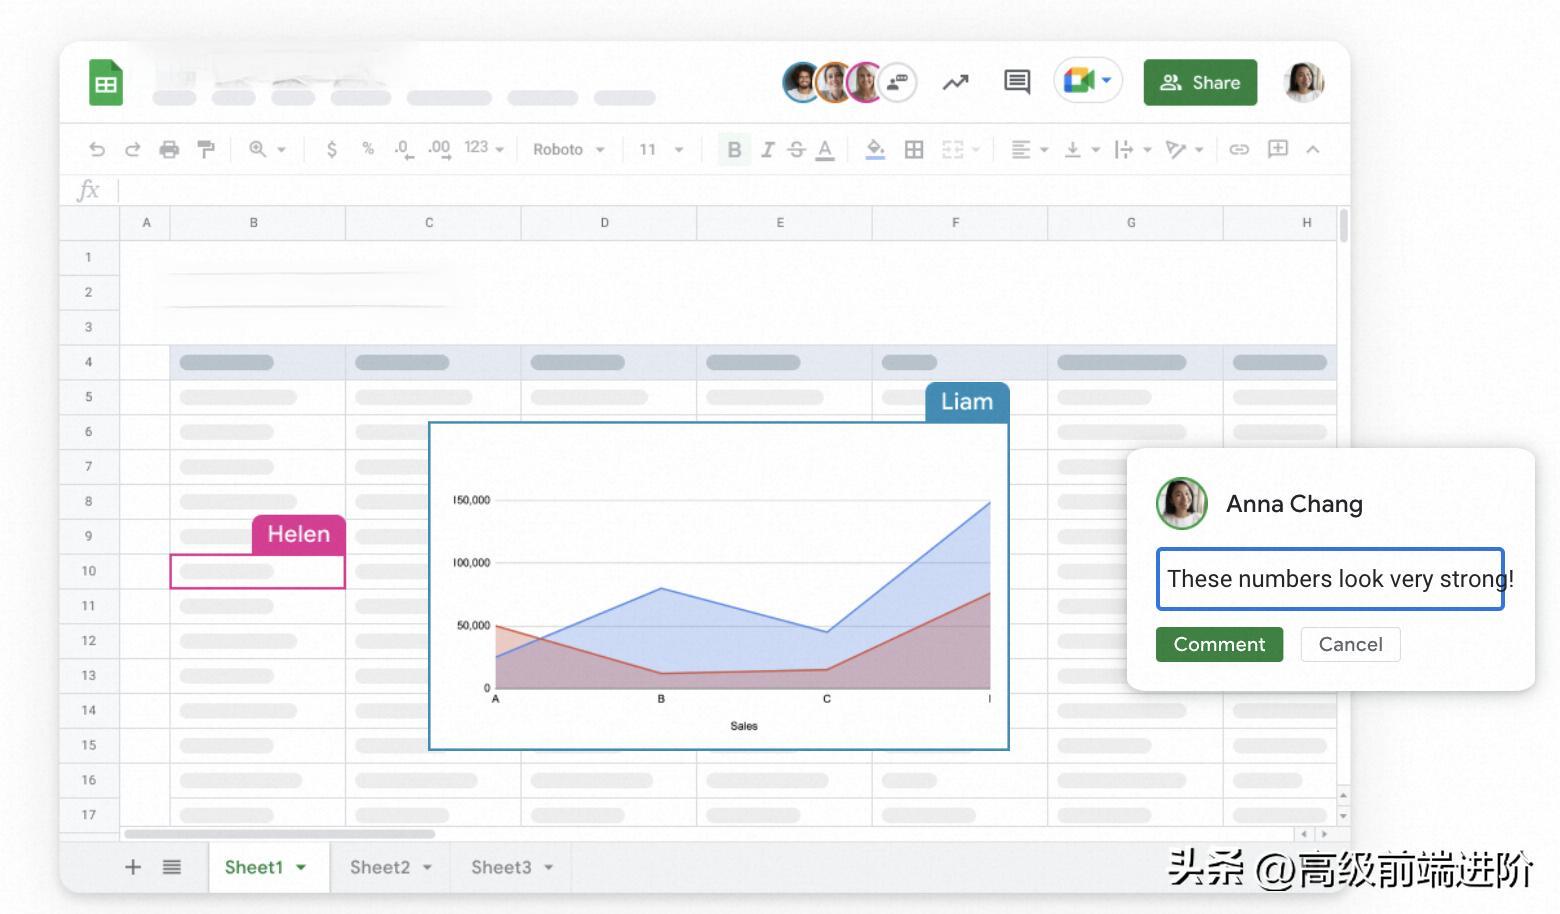Apply currency format with dollar icon

pos(332,149)
